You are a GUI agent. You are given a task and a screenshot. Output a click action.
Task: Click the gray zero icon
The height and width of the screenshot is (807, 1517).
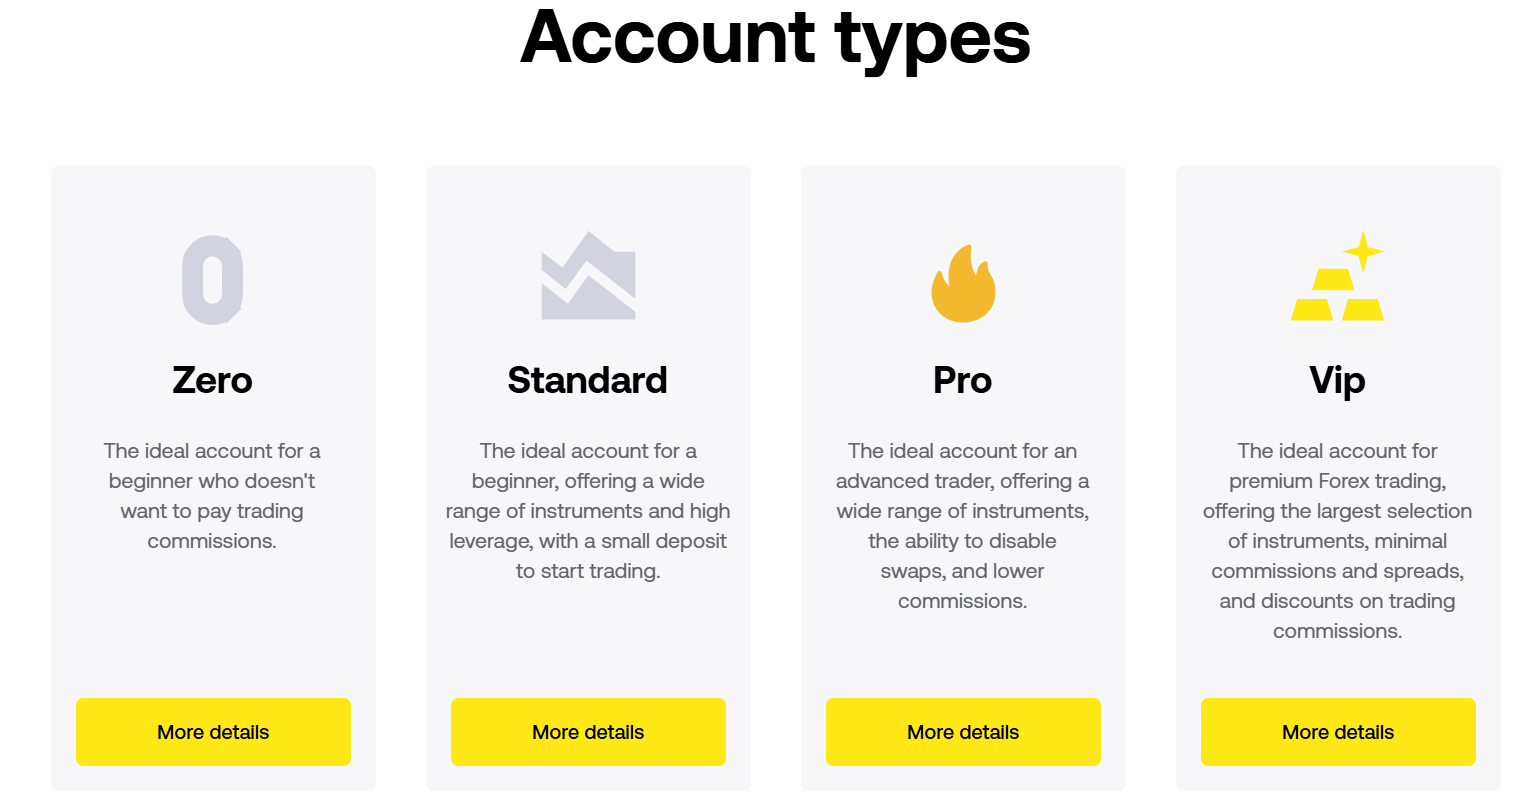tap(213, 280)
